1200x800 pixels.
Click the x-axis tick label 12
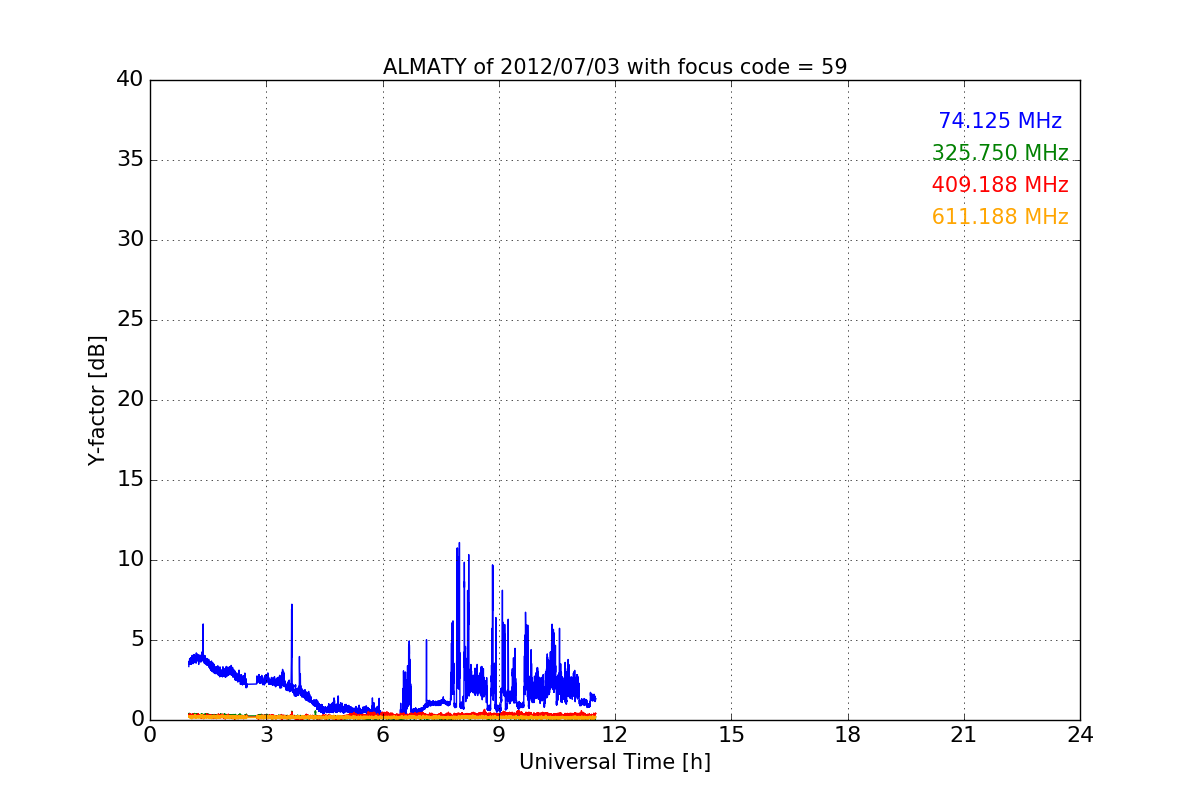(615, 734)
